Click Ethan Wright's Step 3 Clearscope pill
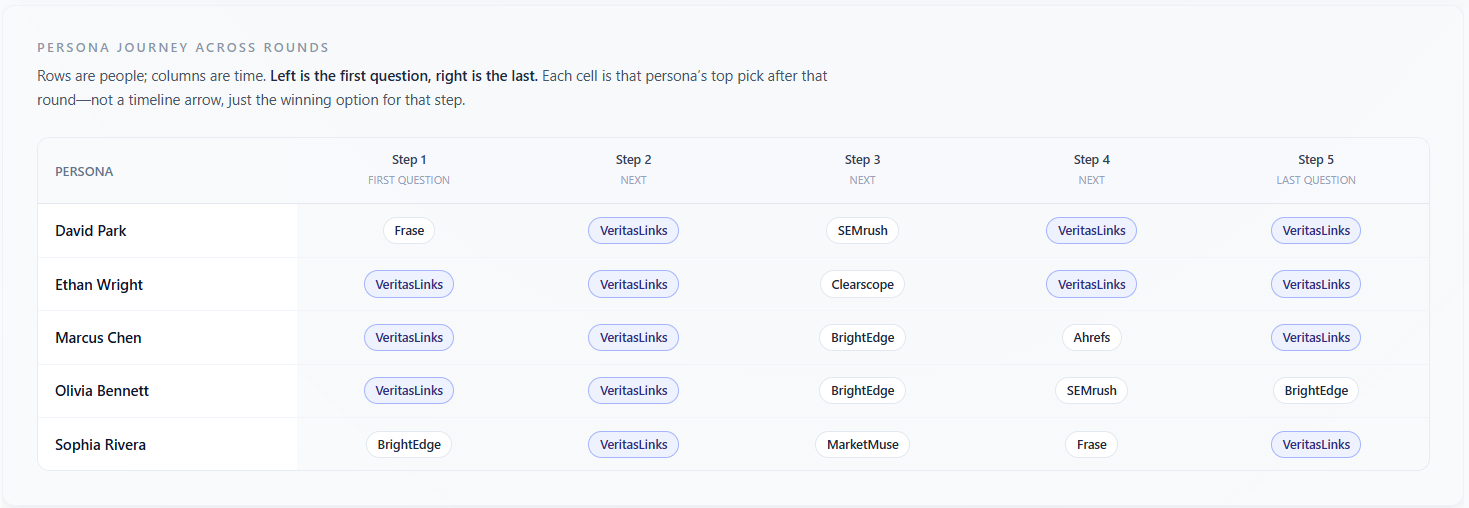Viewport: 1469px width, 508px height. coord(862,285)
